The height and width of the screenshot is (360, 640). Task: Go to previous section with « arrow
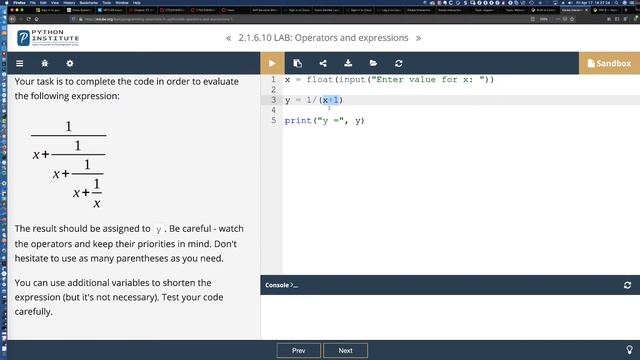pyautogui.click(x=229, y=38)
